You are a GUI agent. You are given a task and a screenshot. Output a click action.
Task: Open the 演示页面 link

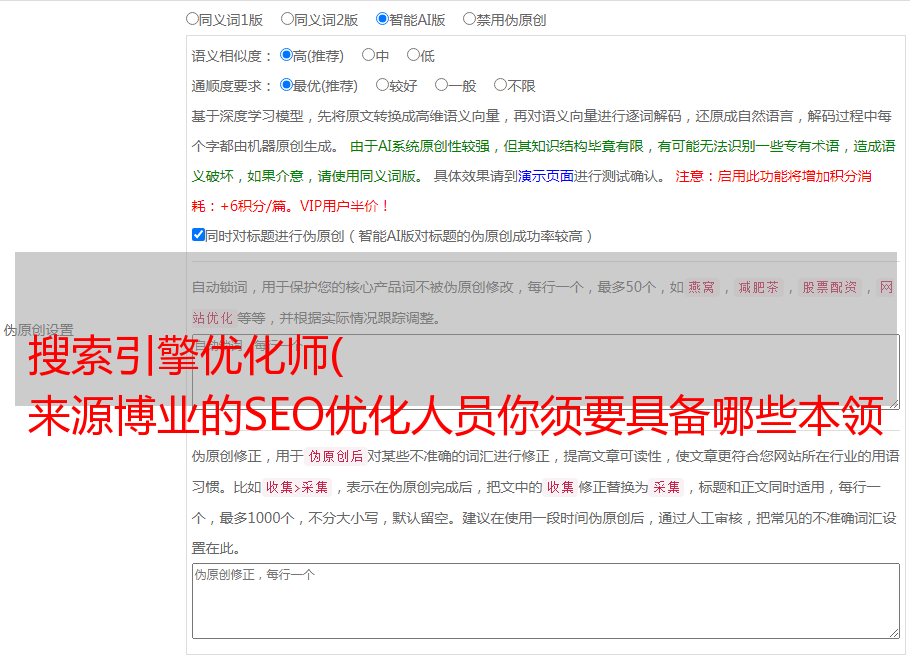545,176
